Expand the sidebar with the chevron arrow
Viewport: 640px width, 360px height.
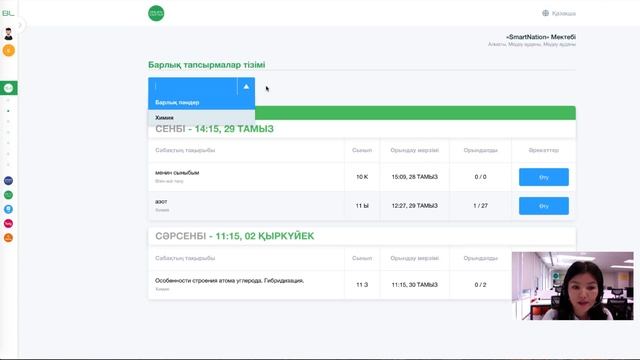pyautogui.click(x=20, y=25)
